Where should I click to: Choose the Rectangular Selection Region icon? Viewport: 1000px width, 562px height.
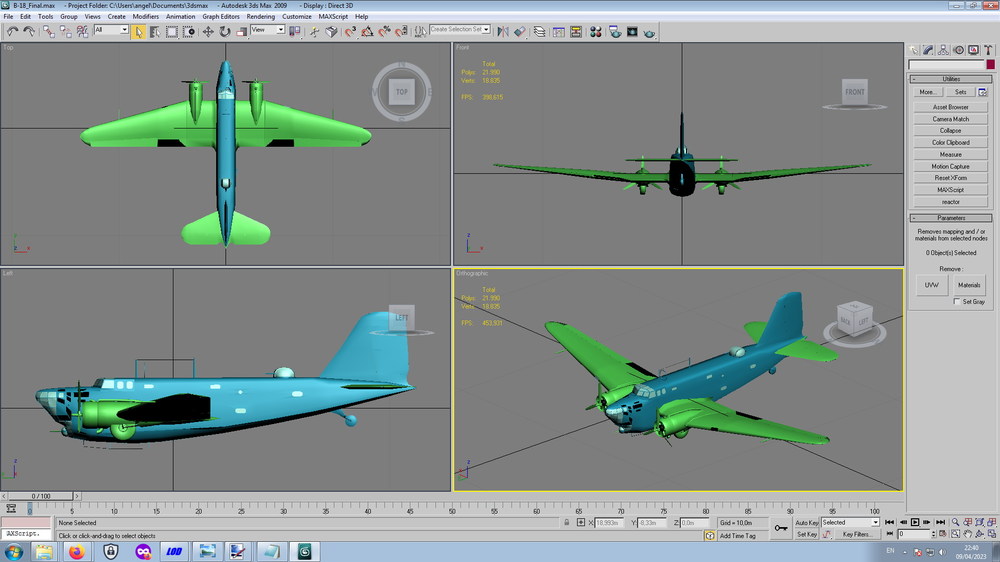click(x=172, y=31)
